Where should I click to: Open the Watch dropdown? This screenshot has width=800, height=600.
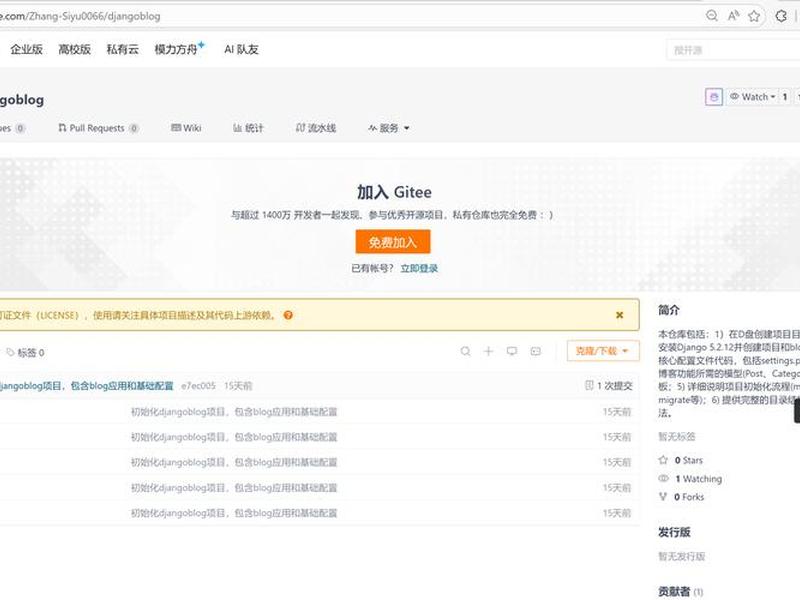[752, 96]
